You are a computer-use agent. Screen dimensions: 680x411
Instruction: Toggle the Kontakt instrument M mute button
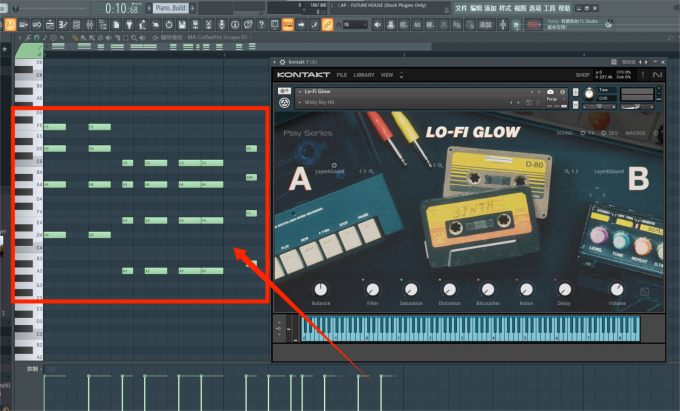[x=575, y=104]
